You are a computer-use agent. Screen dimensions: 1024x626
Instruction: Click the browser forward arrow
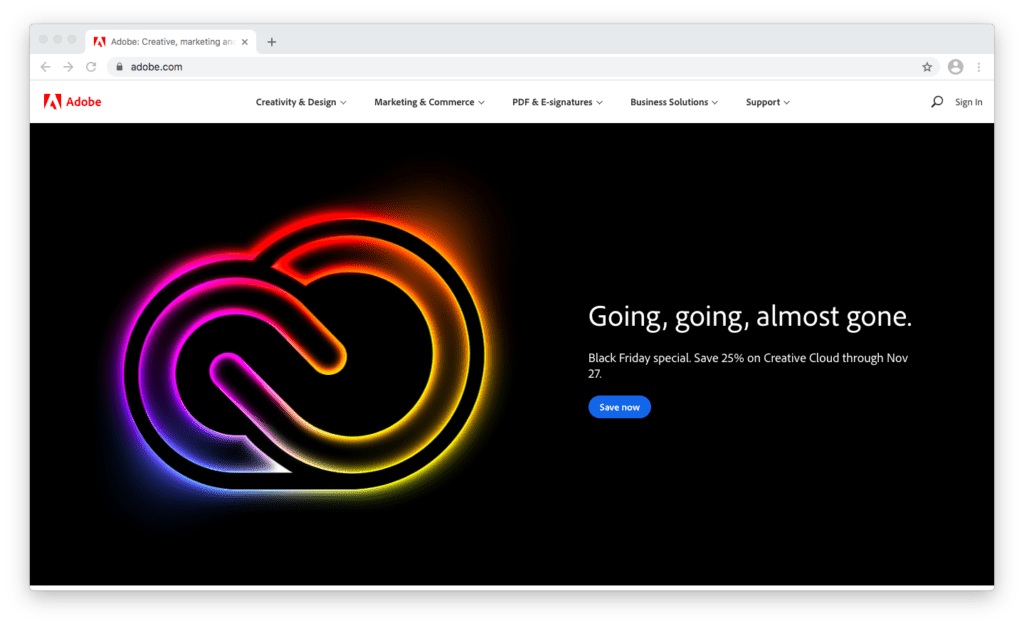pos(68,67)
